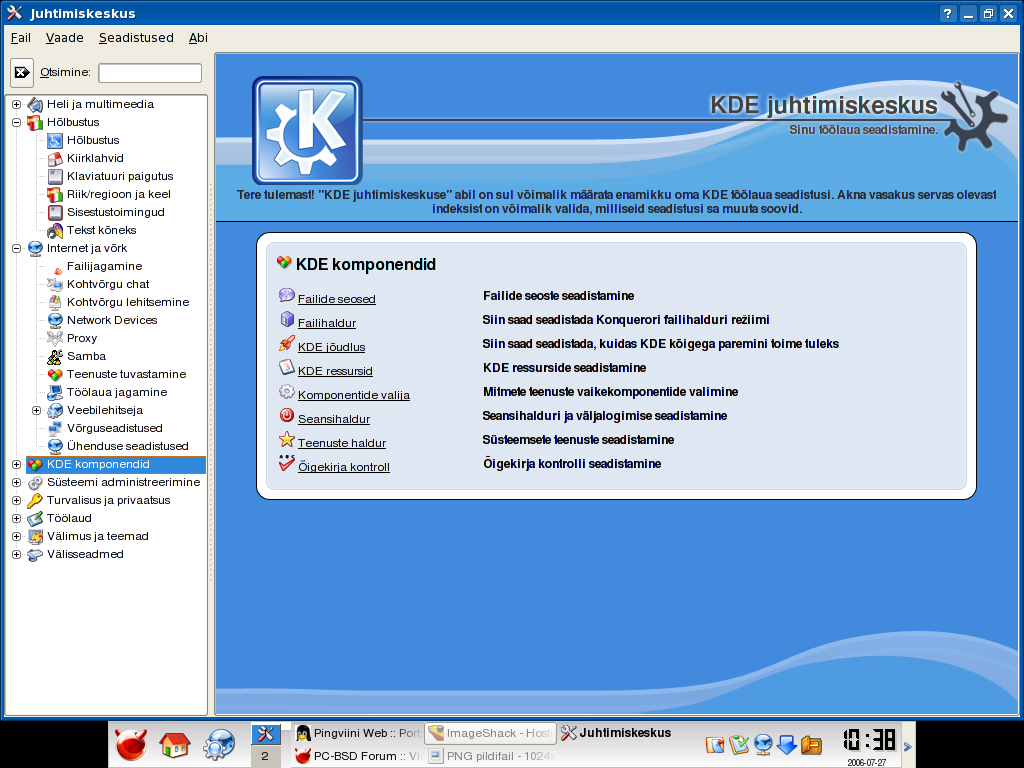Click the Teenuste tuvastamine icon
This screenshot has width=1024, height=768.
coord(56,374)
